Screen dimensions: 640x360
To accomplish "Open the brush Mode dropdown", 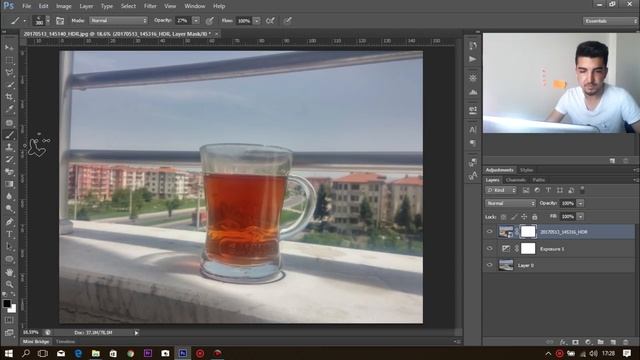I will pos(118,20).
